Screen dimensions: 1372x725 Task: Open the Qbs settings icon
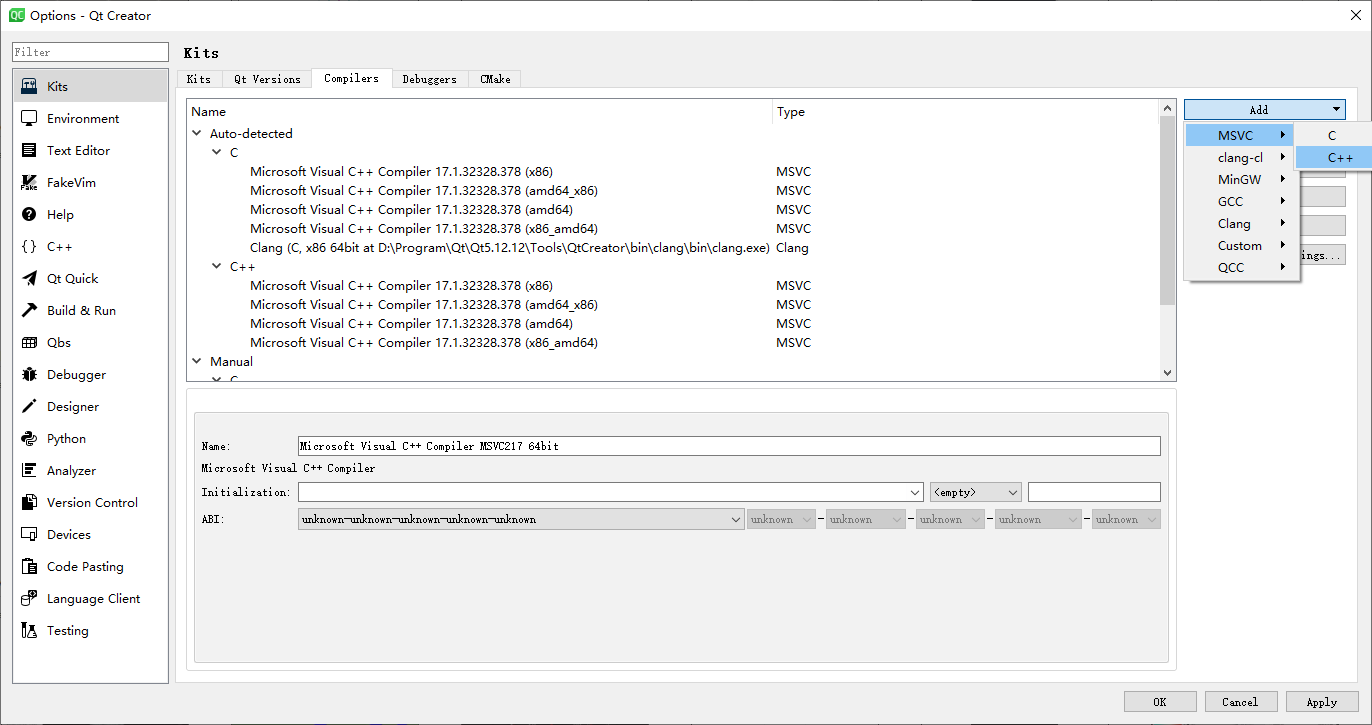(x=29, y=342)
